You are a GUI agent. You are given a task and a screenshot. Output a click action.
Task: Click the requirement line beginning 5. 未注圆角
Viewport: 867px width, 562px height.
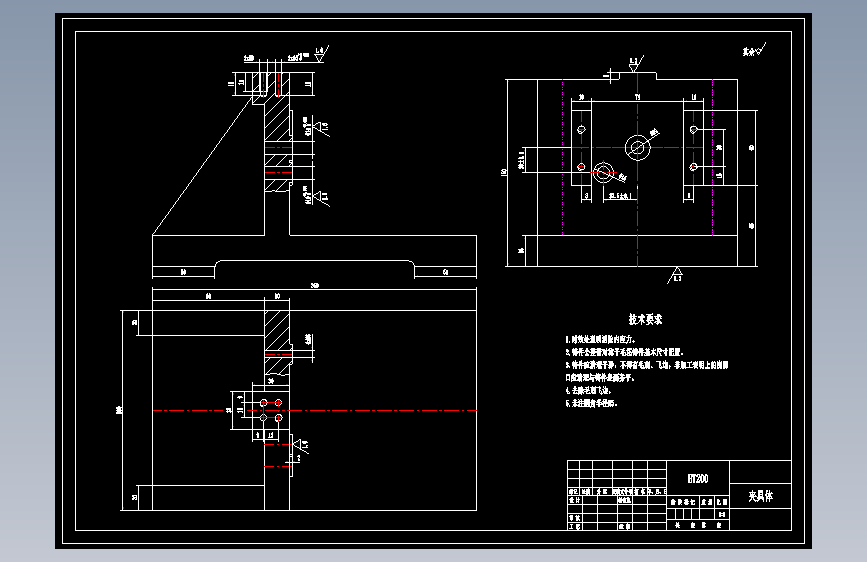coord(591,403)
